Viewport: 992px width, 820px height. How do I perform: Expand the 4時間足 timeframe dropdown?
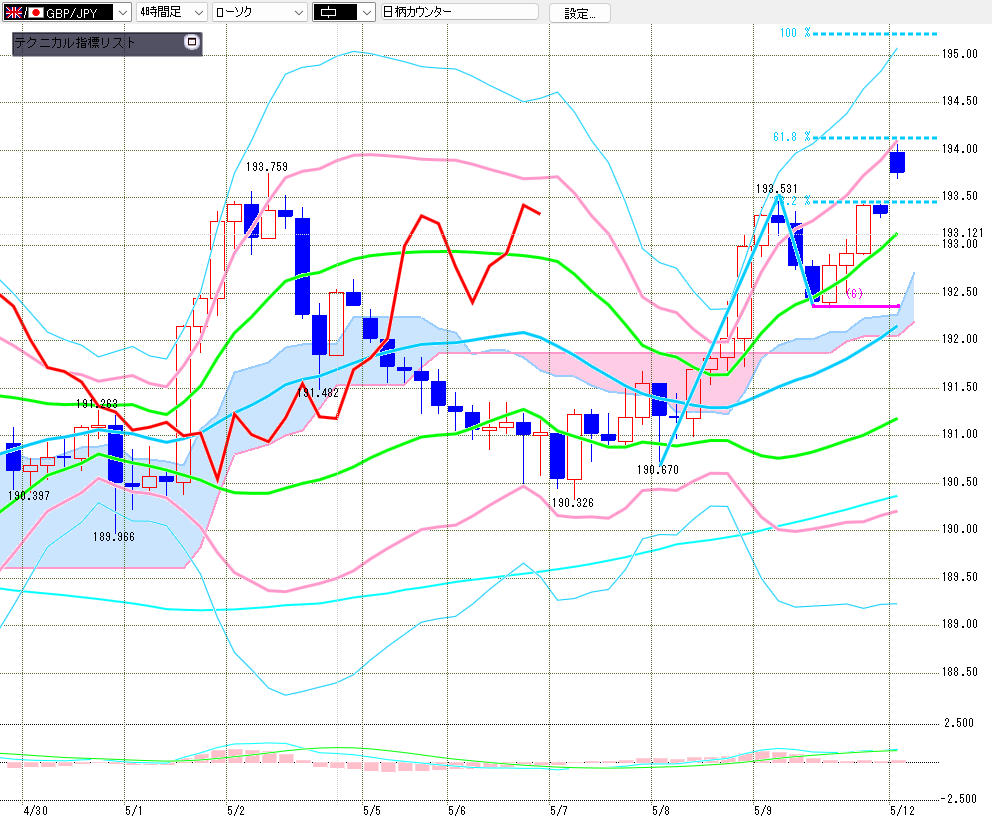tap(196, 12)
